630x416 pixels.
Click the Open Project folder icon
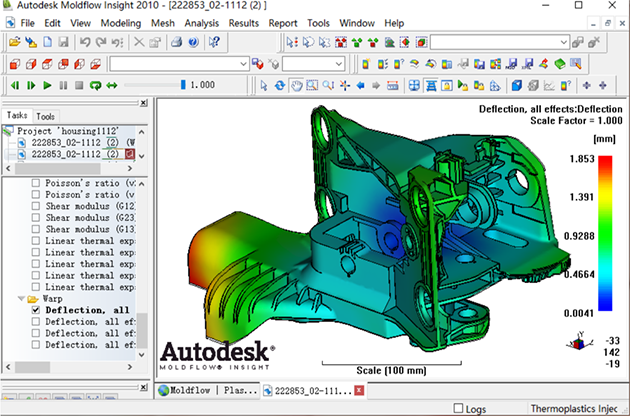click(x=14, y=42)
